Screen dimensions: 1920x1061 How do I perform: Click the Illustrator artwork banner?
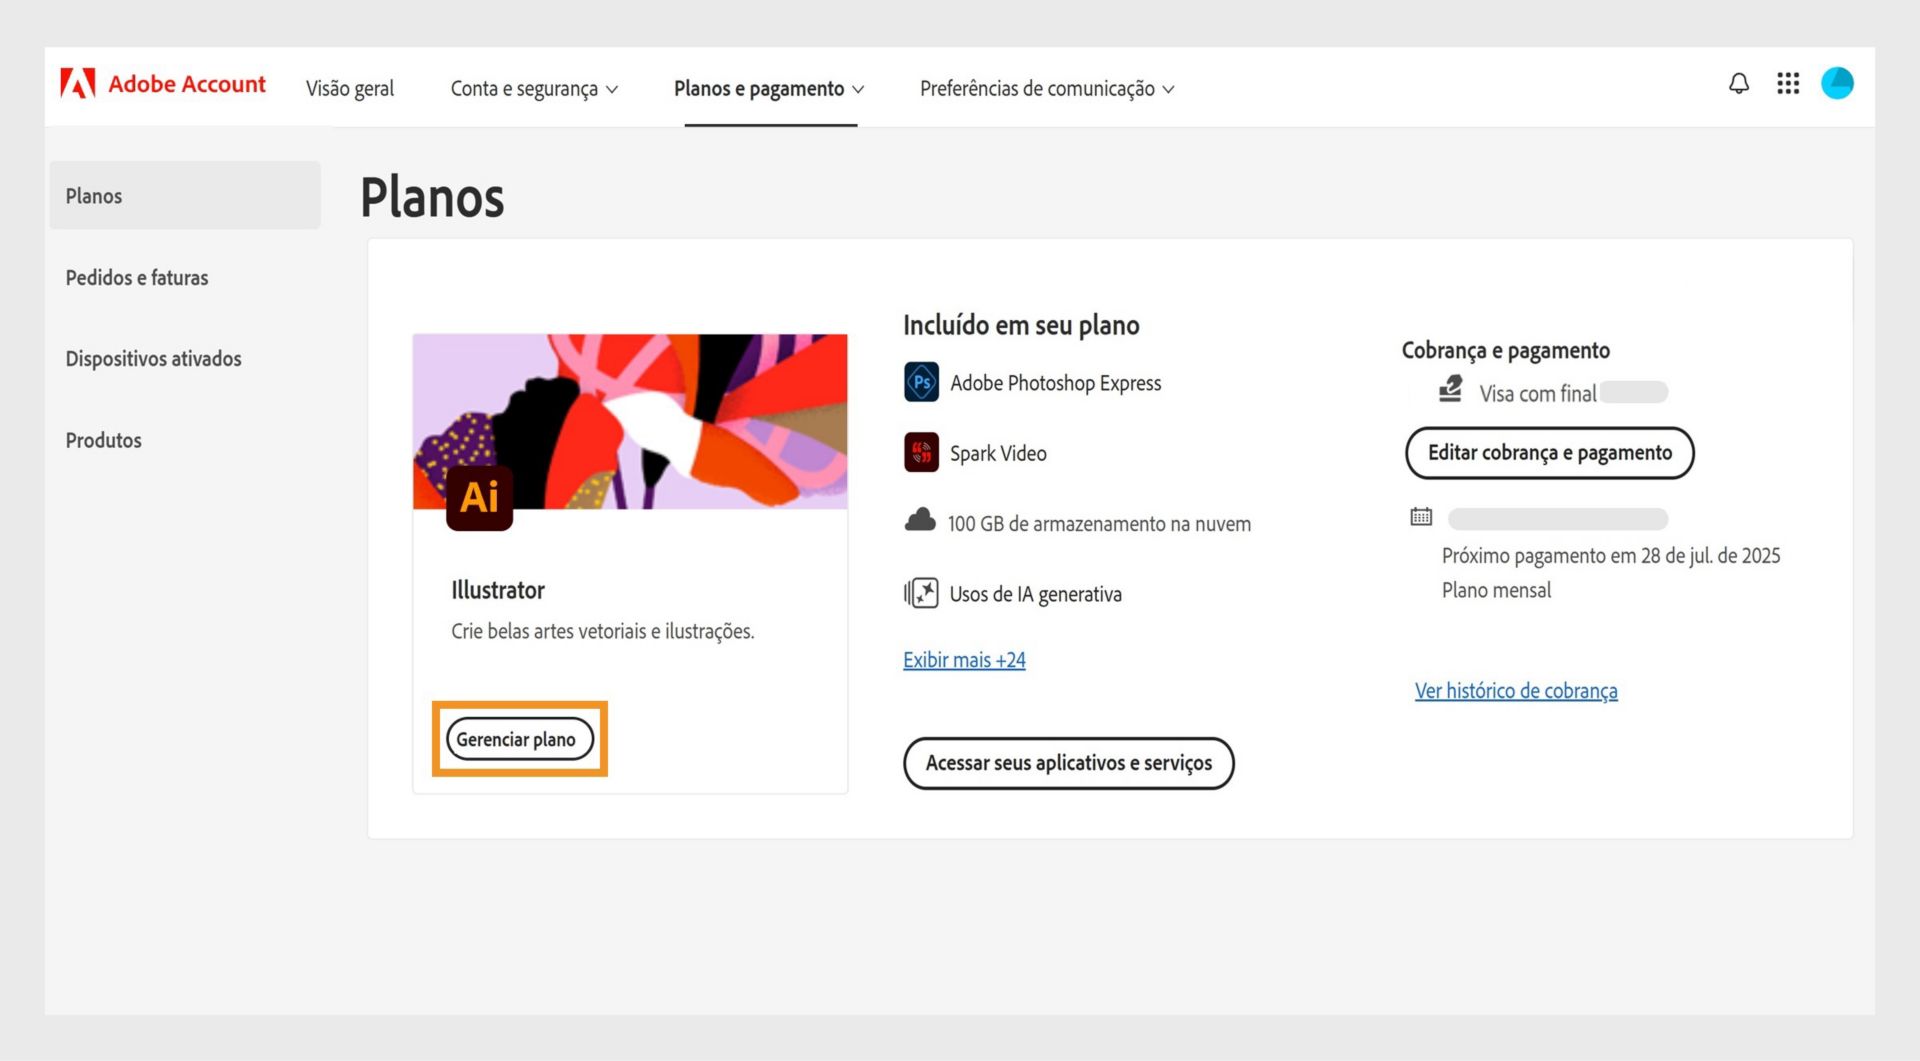coord(630,421)
